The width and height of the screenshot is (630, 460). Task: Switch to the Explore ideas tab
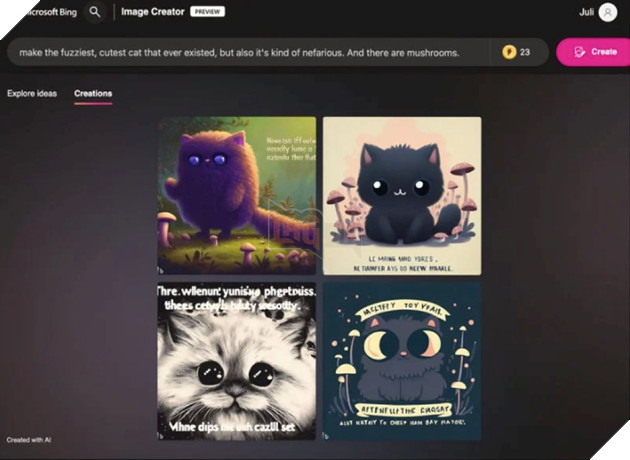click(32, 94)
